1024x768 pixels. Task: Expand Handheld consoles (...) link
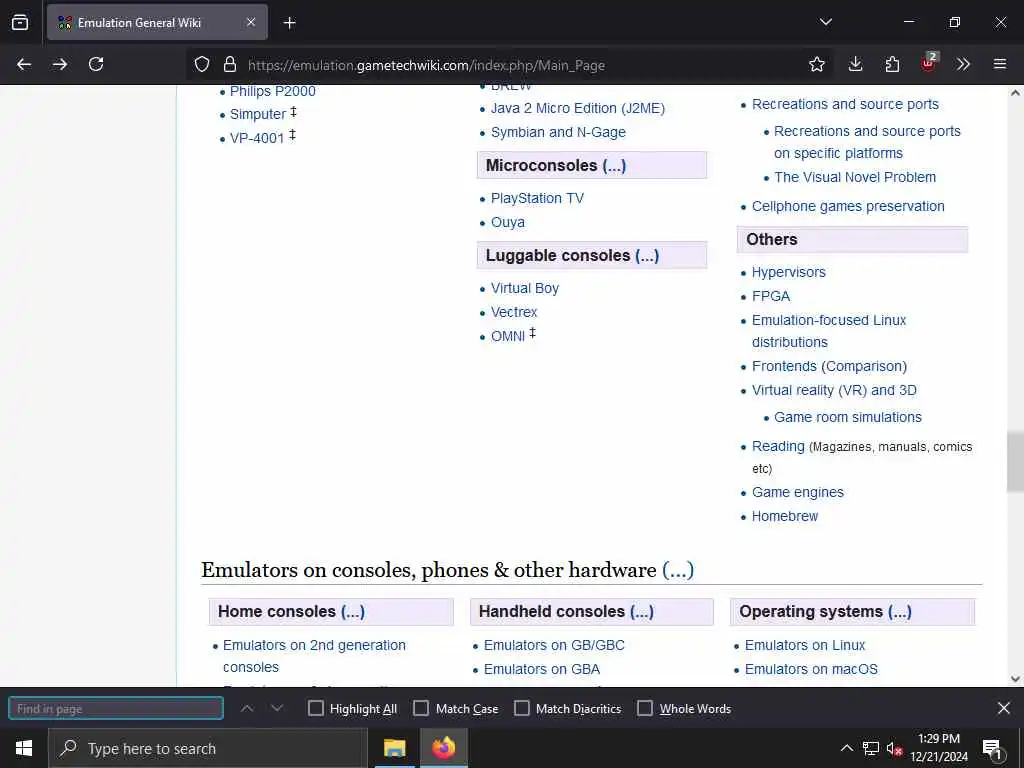(642, 612)
